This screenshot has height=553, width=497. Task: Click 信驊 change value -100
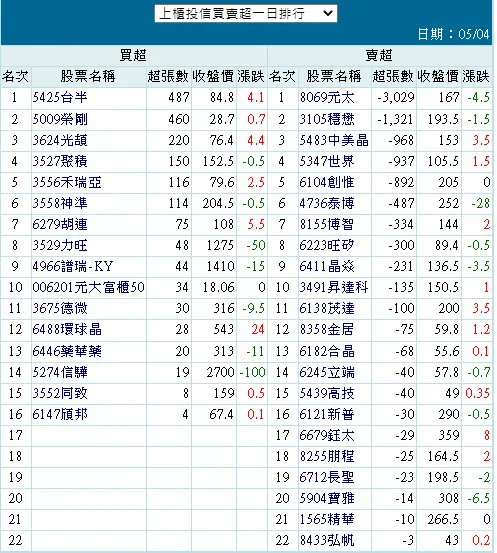(x=253, y=372)
